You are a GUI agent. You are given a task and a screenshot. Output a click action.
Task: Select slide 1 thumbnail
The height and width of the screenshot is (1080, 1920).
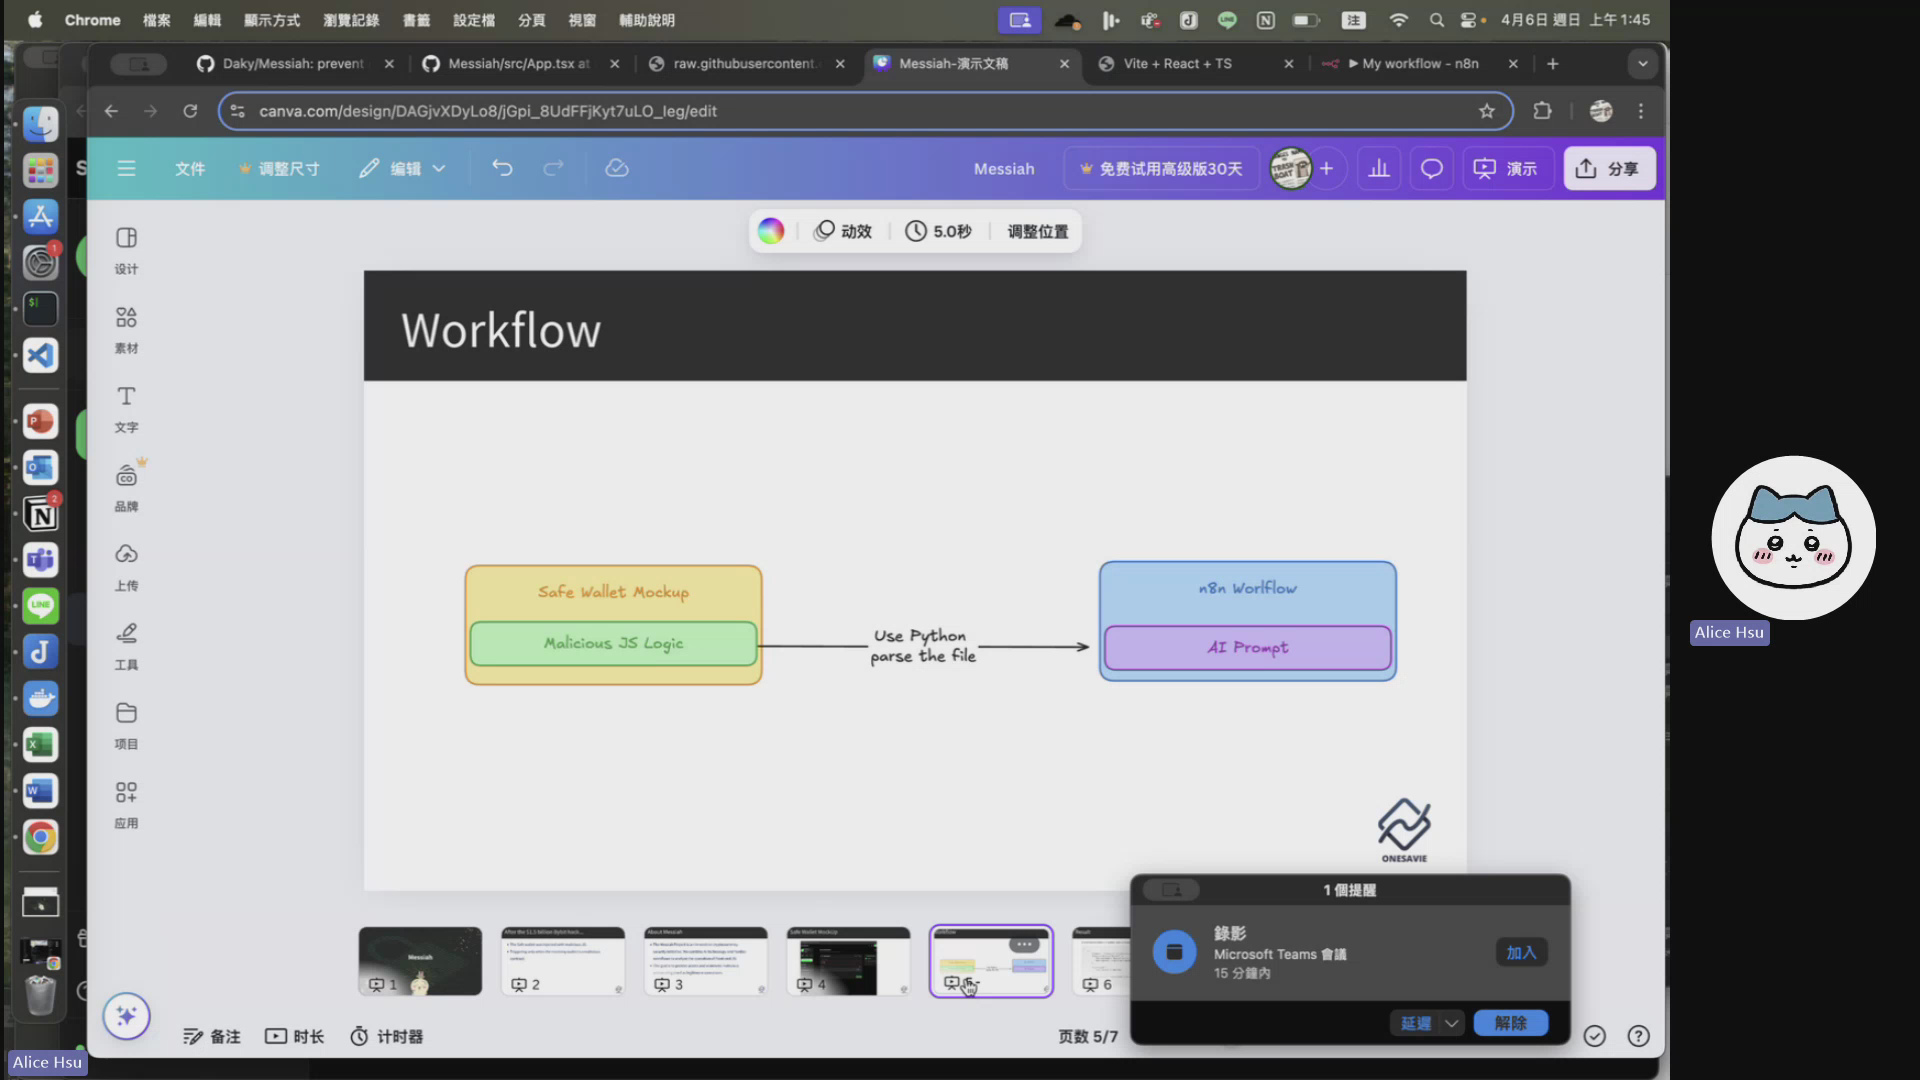point(420,961)
